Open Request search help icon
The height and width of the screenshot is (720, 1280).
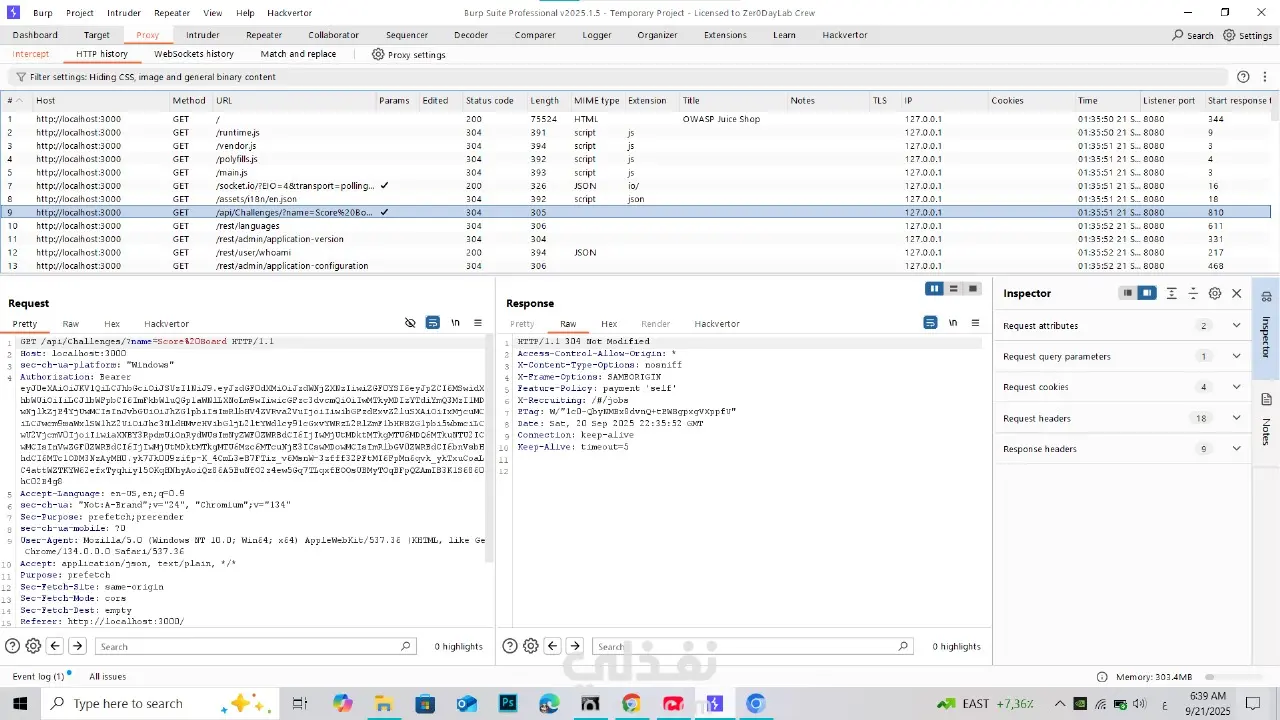[x=12, y=646]
